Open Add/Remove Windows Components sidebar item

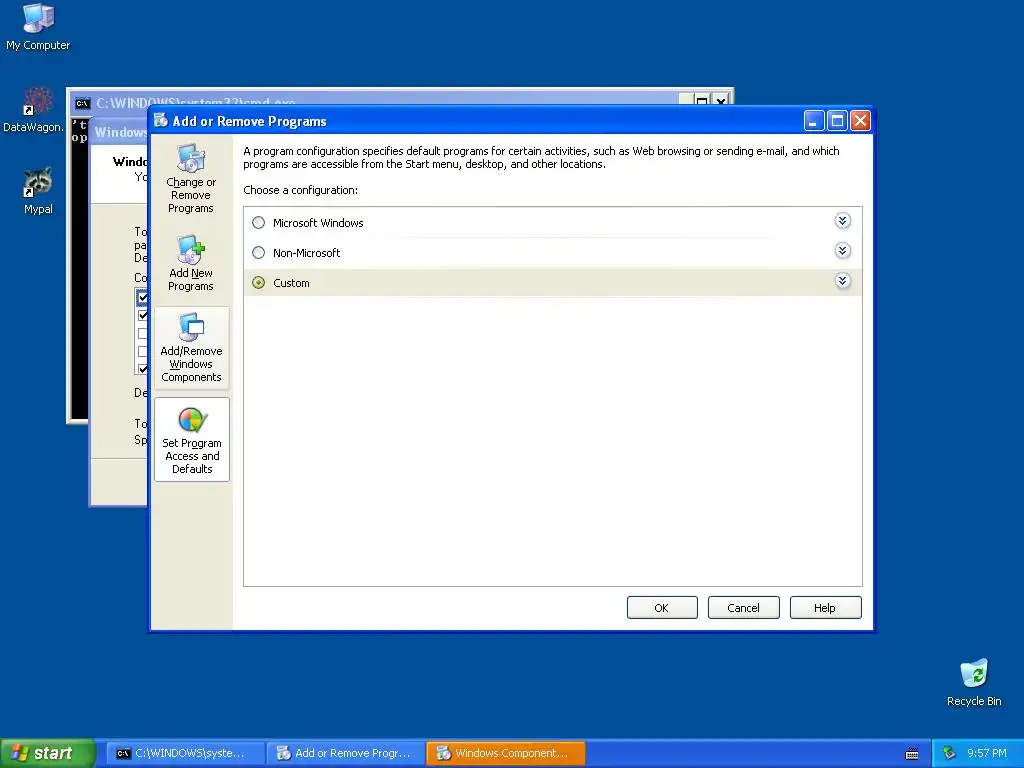(191, 347)
